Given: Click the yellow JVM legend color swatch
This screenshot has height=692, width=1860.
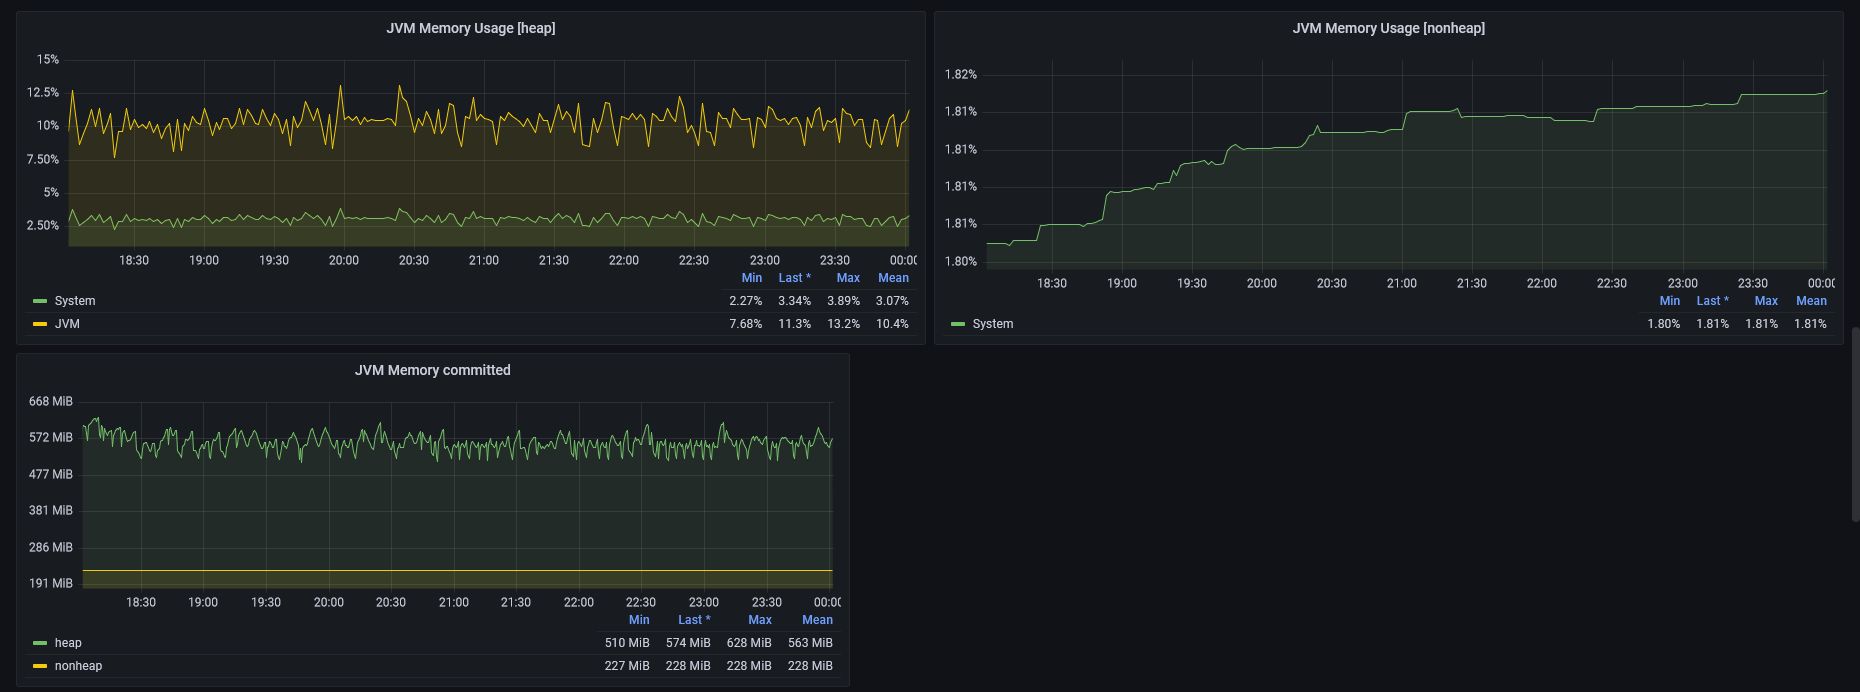Looking at the screenshot, I should (40, 324).
